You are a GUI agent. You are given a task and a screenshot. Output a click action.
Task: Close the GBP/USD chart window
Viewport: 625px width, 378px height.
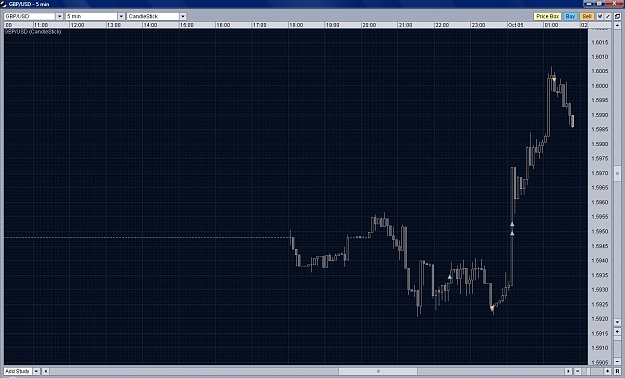click(x=614, y=4)
